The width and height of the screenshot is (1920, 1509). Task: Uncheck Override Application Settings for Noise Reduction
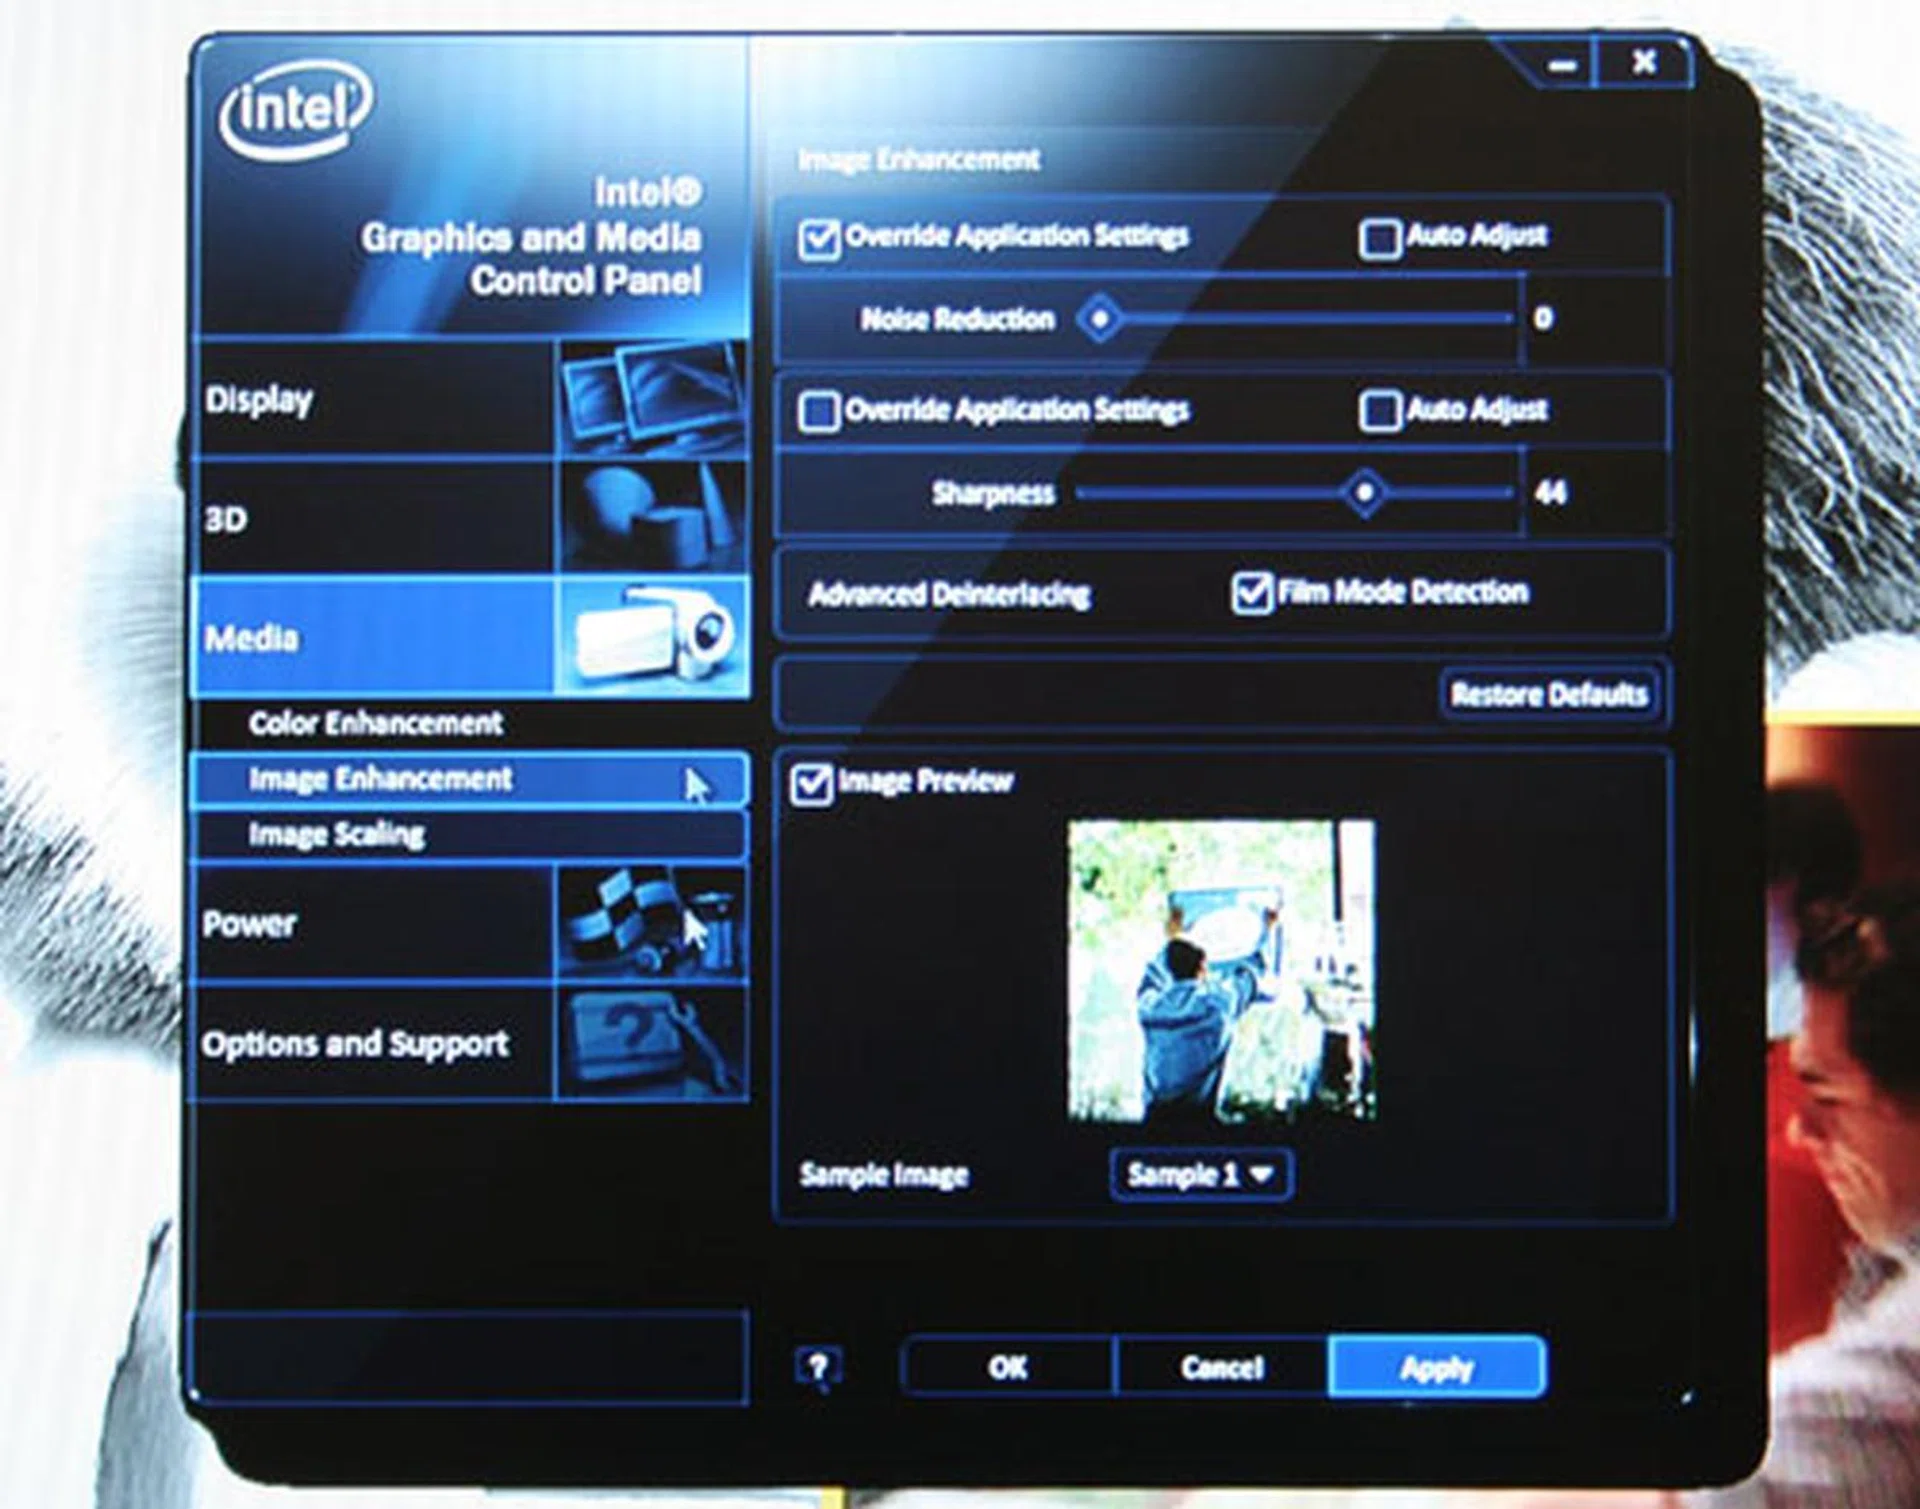coord(820,237)
